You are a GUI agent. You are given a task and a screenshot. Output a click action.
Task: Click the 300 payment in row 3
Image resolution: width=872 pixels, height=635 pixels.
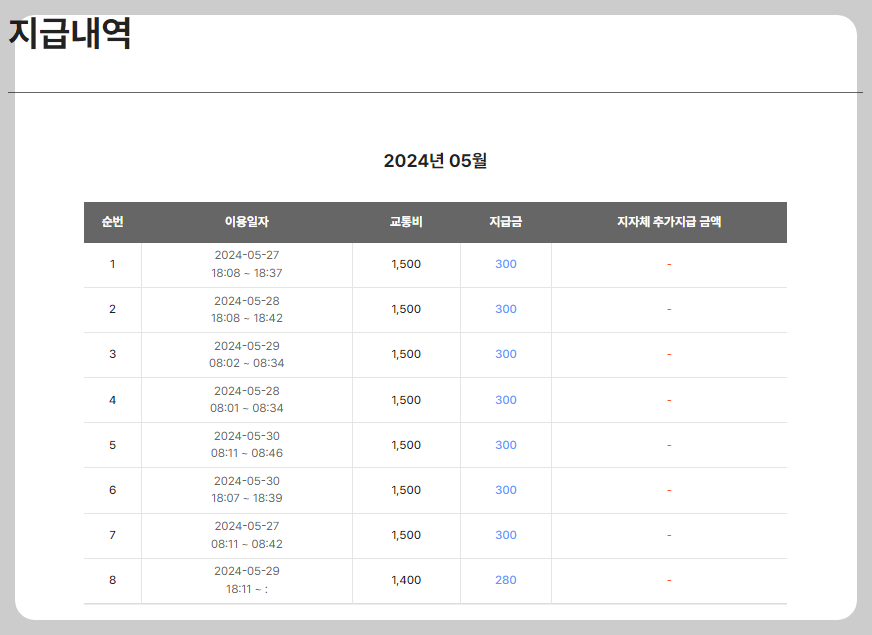pyautogui.click(x=506, y=354)
